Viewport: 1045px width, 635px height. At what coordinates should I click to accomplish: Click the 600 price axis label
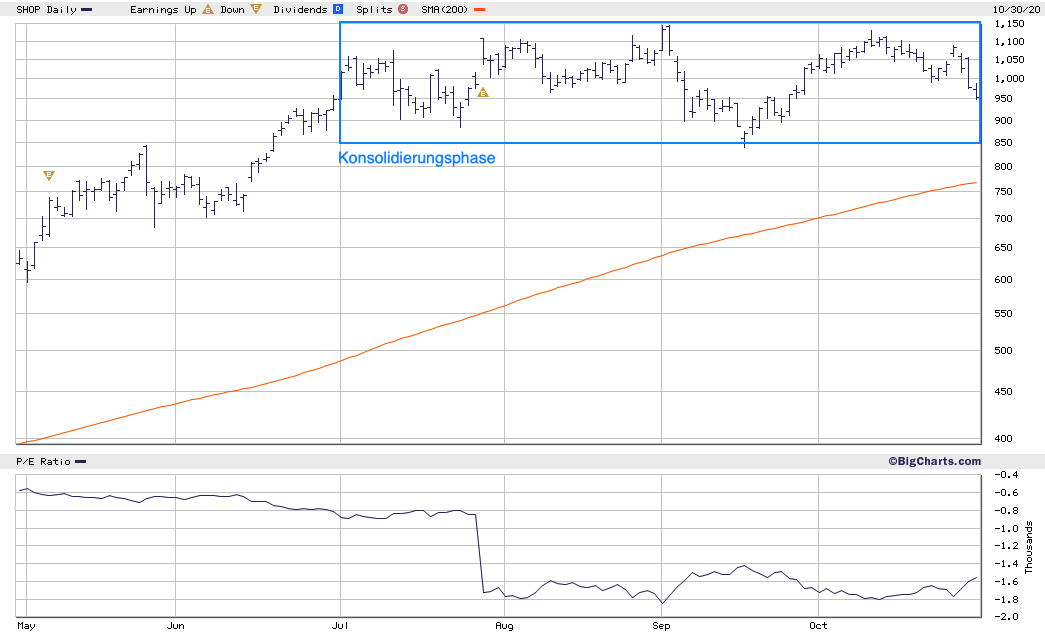(x=1003, y=280)
